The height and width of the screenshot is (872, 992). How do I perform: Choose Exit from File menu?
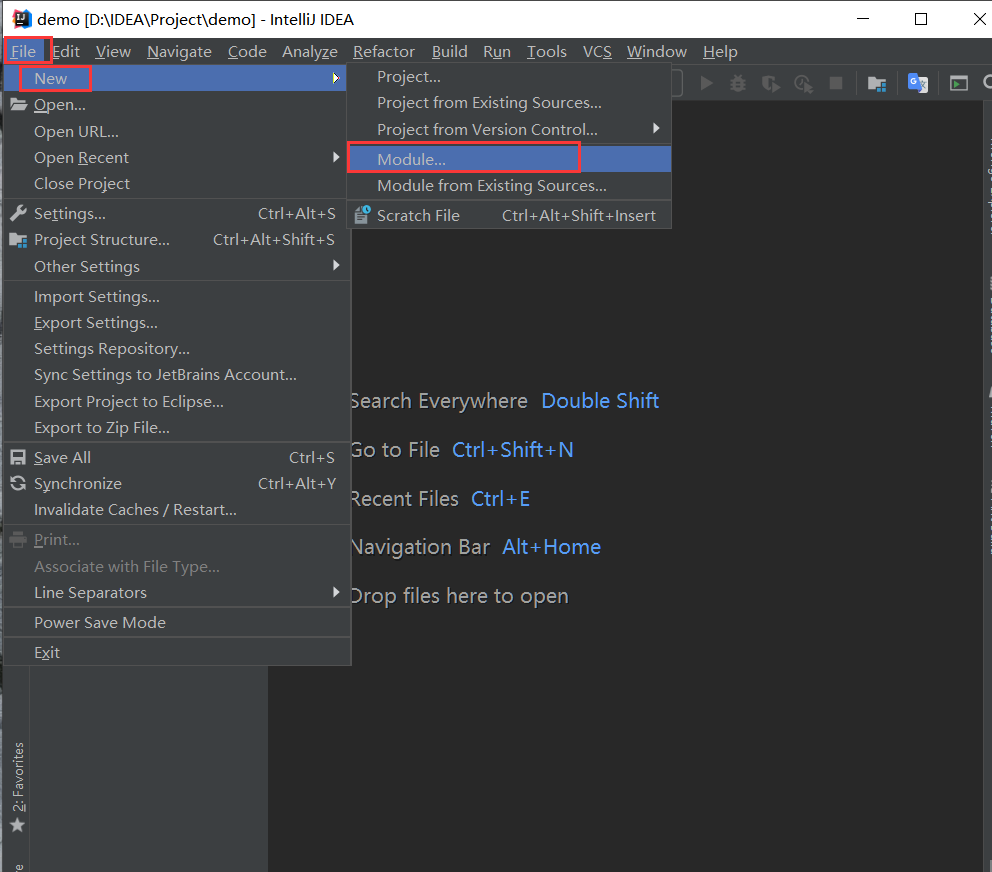point(175,652)
